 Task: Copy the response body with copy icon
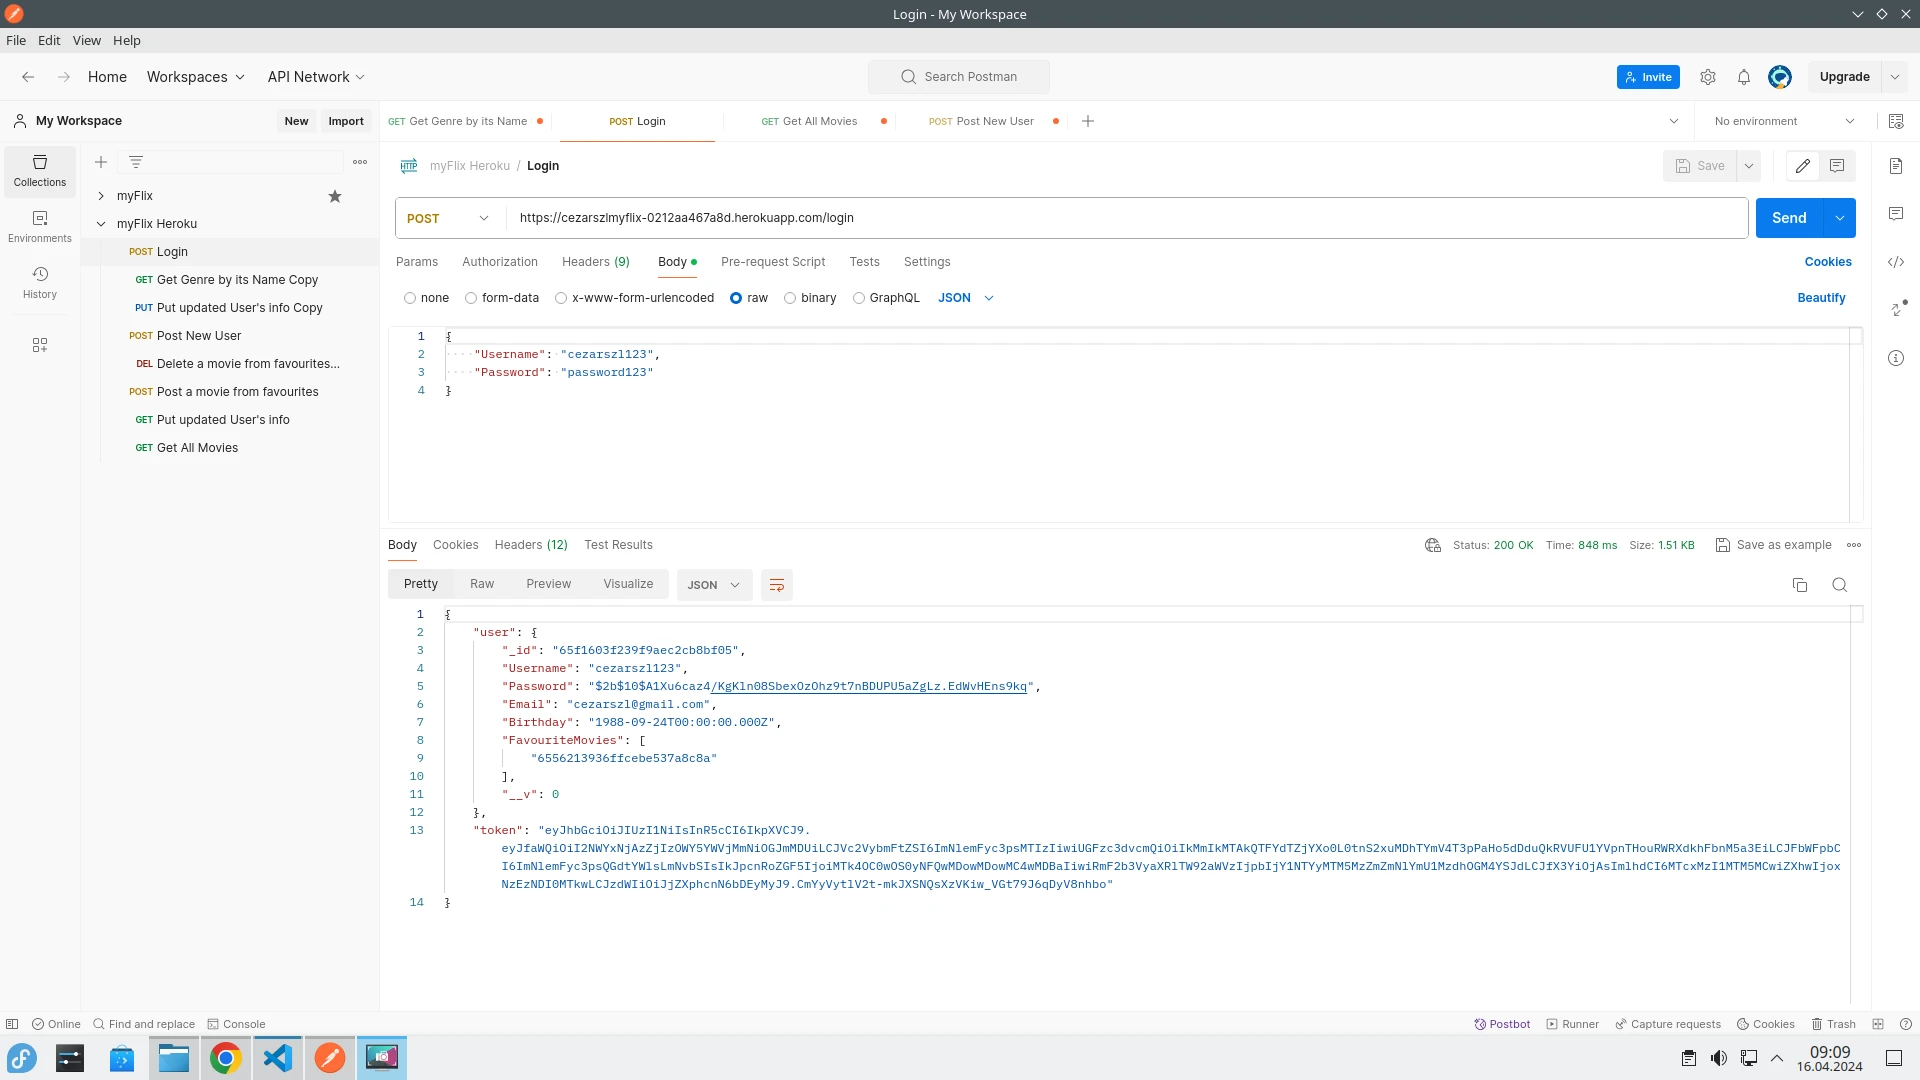tap(1800, 585)
